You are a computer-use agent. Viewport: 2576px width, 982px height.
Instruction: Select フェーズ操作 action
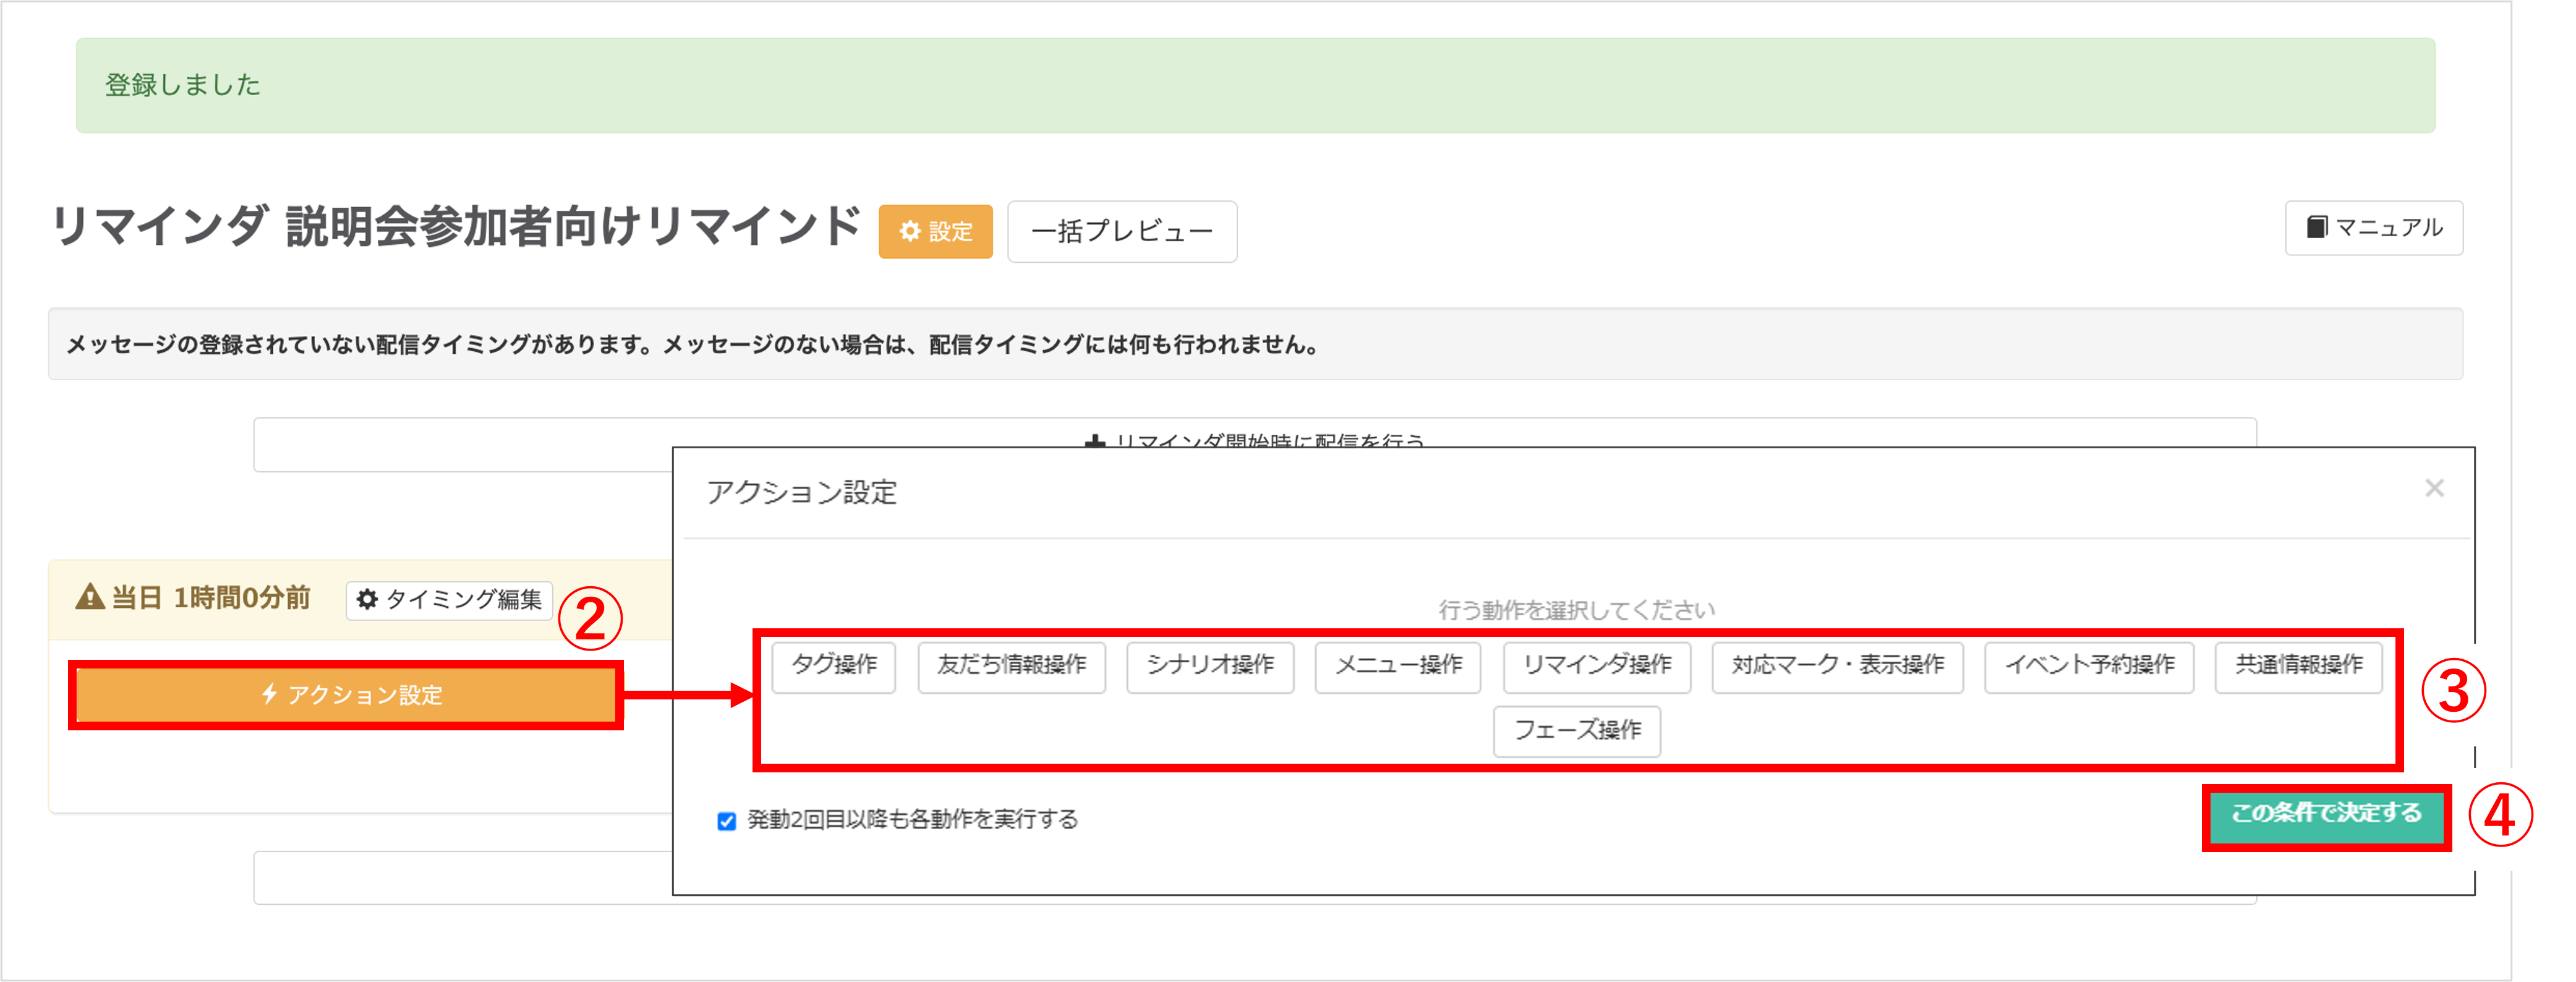click(1577, 731)
